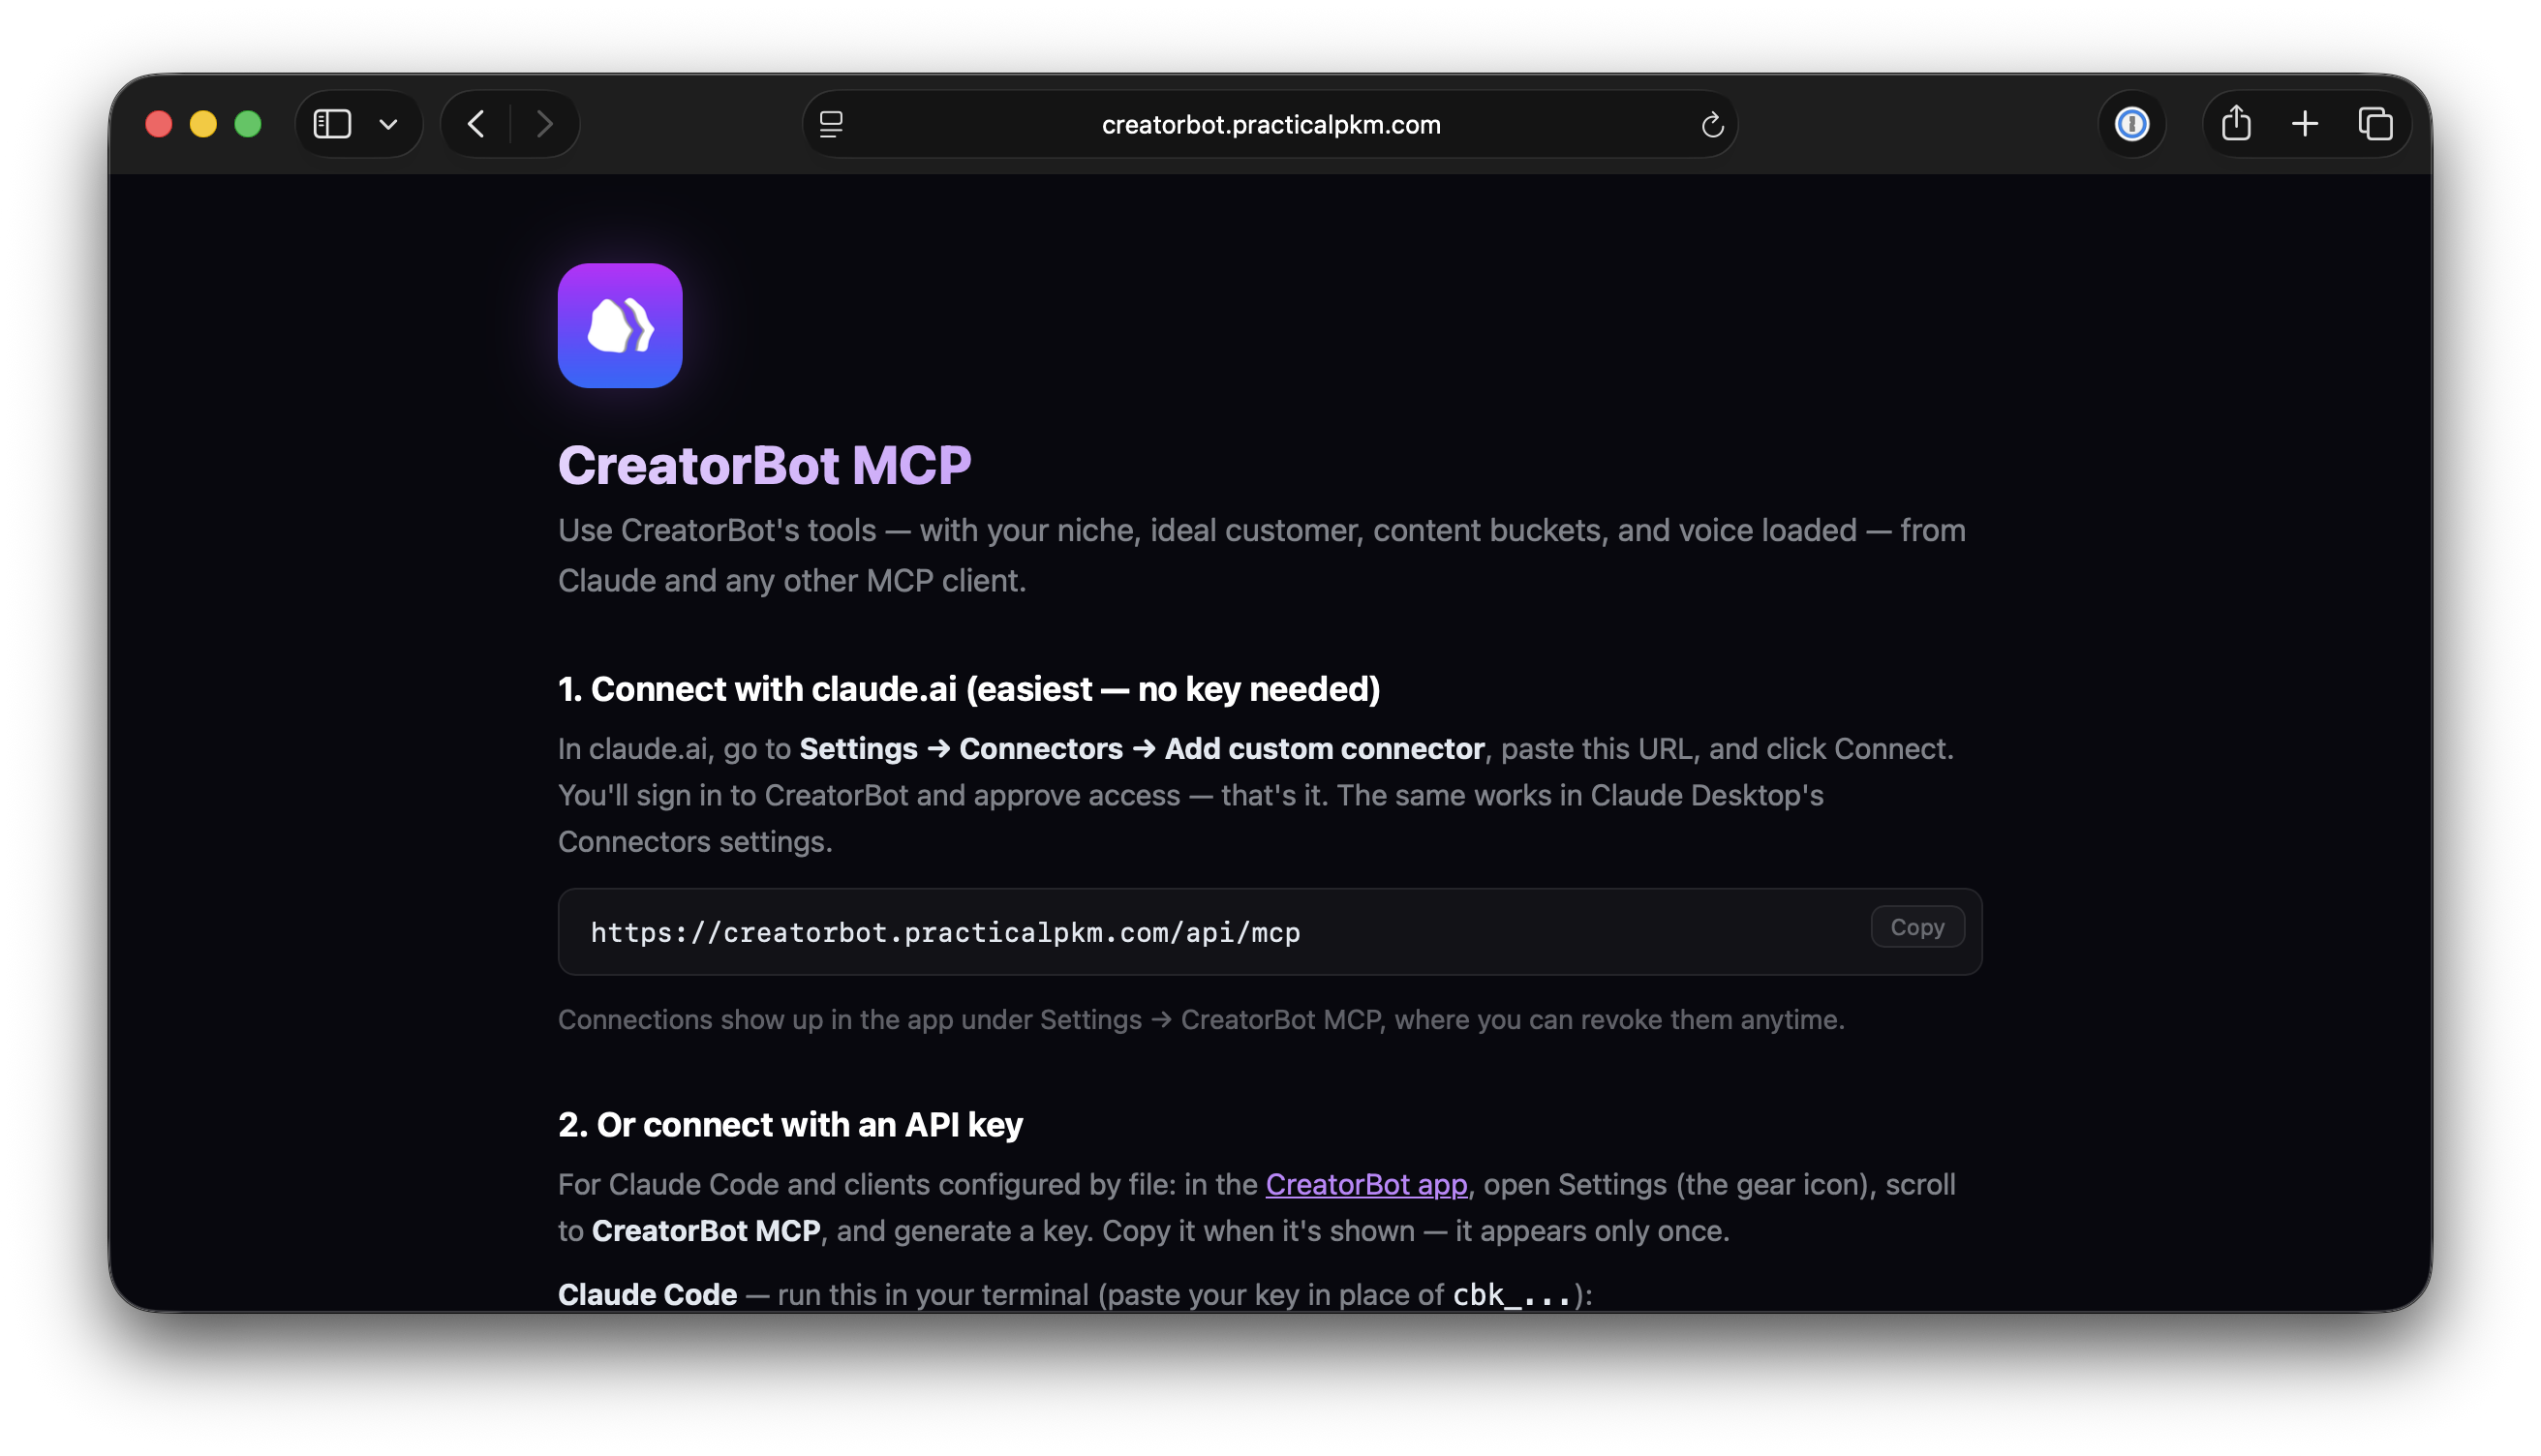
Task: Copy the MCP URL
Action: pos(1916,927)
